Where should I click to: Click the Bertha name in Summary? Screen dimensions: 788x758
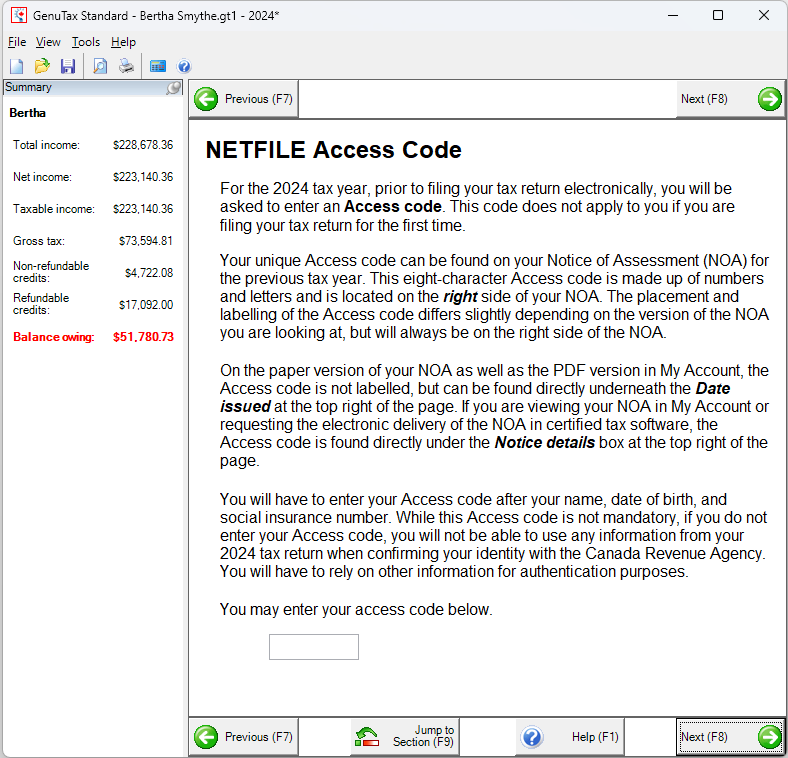click(28, 113)
